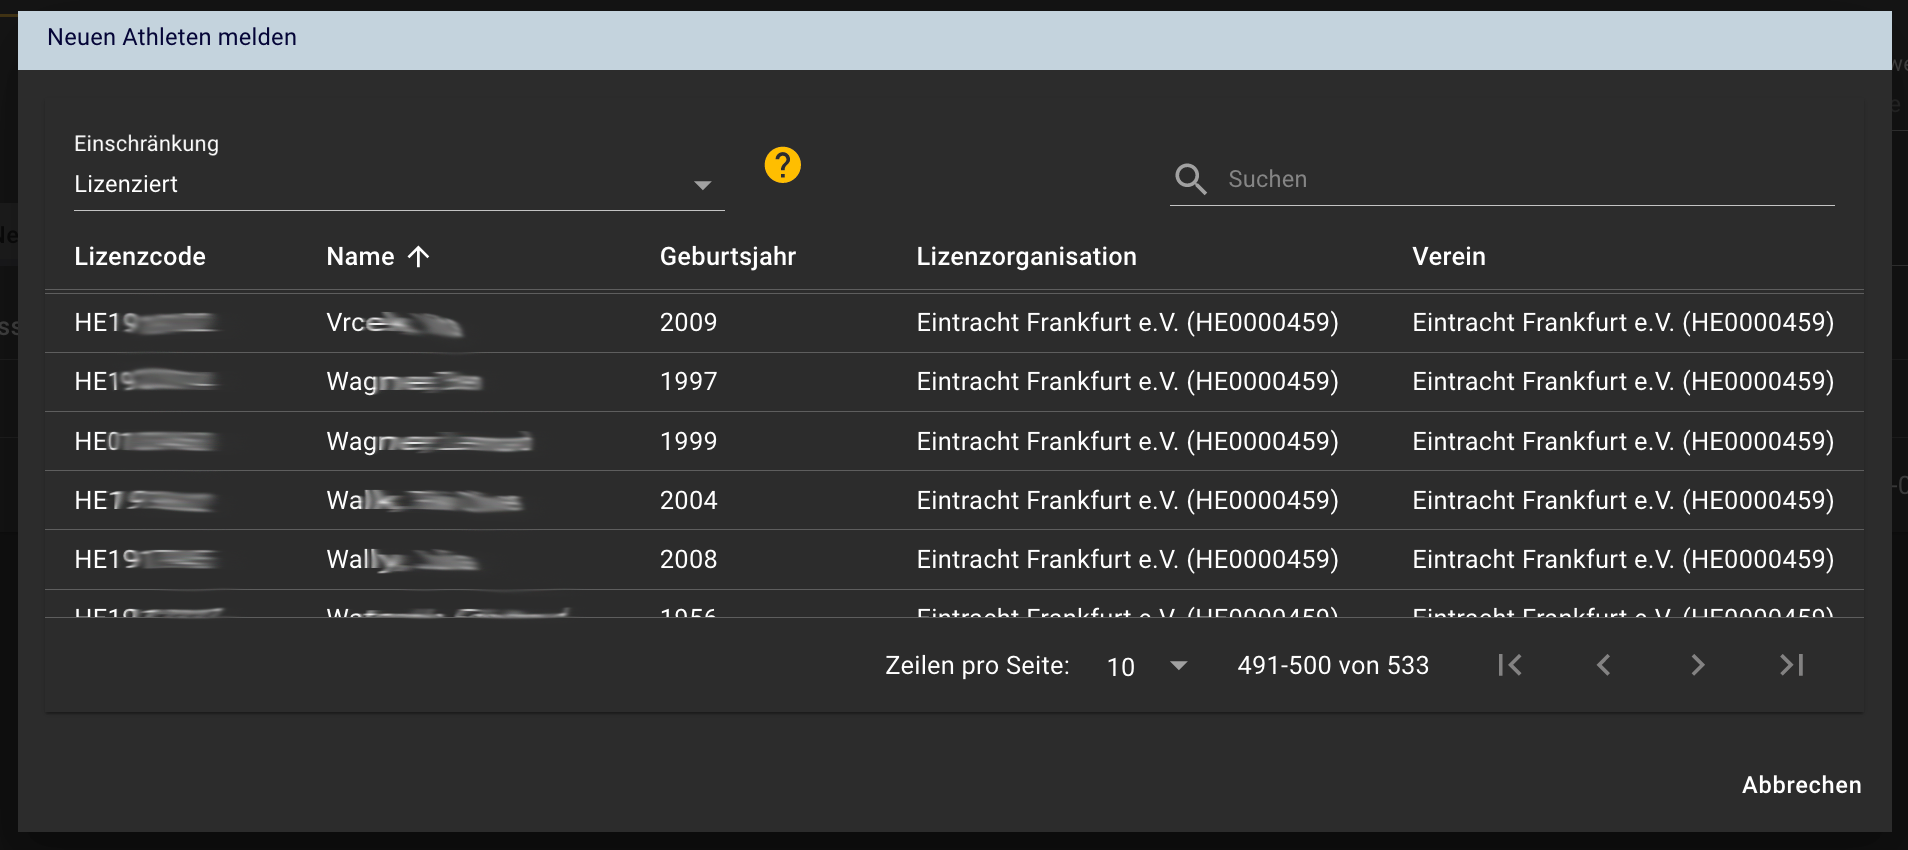Click the Abbrechen button
Screen dimensions: 1908x850
click(x=1801, y=785)
